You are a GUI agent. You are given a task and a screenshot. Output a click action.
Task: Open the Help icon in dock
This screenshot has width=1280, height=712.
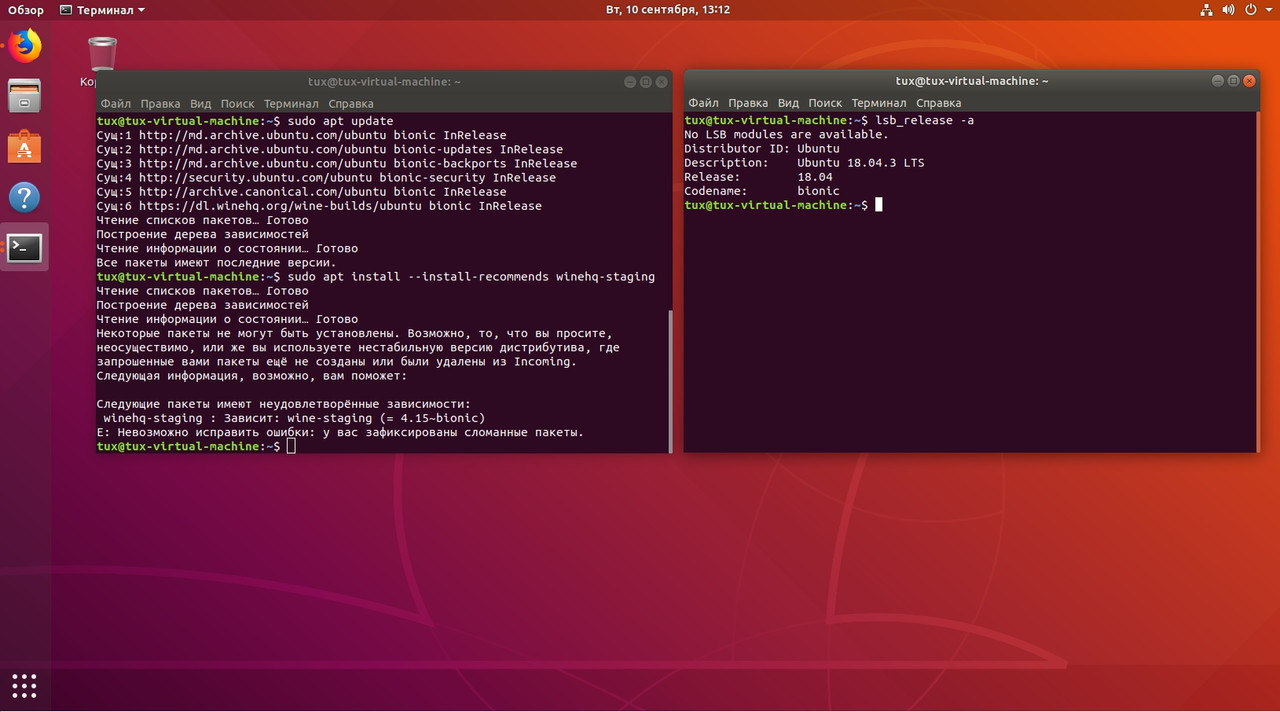[25, 197]
